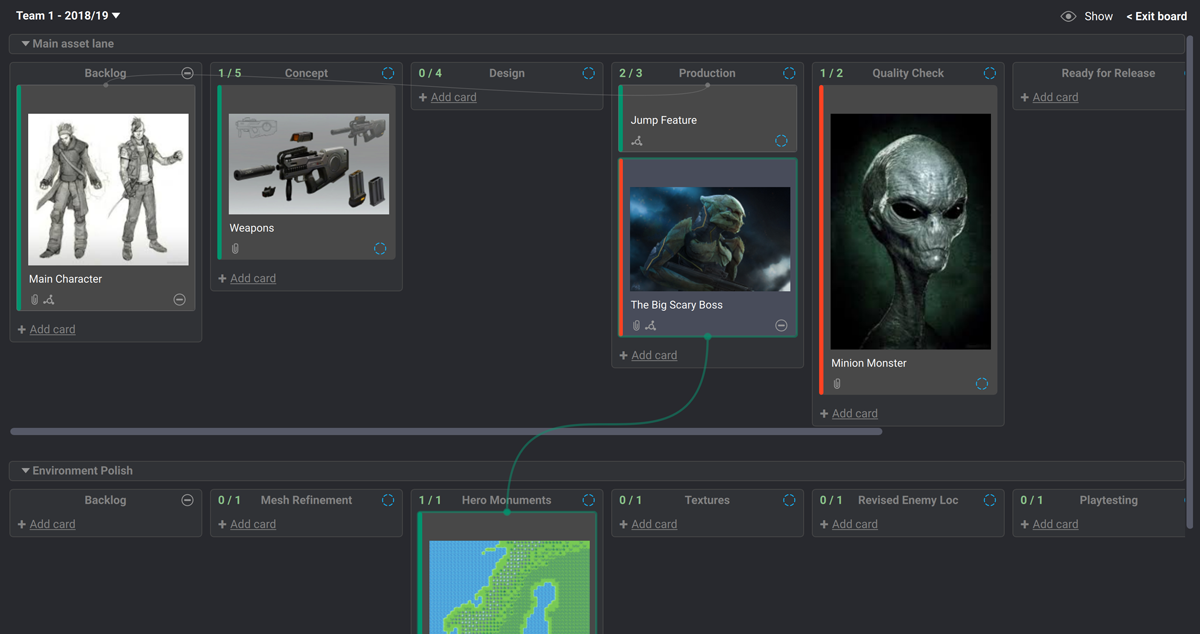
Task: Click the paperclip attachment icon on Weapons card
Action: coord(235,249)
